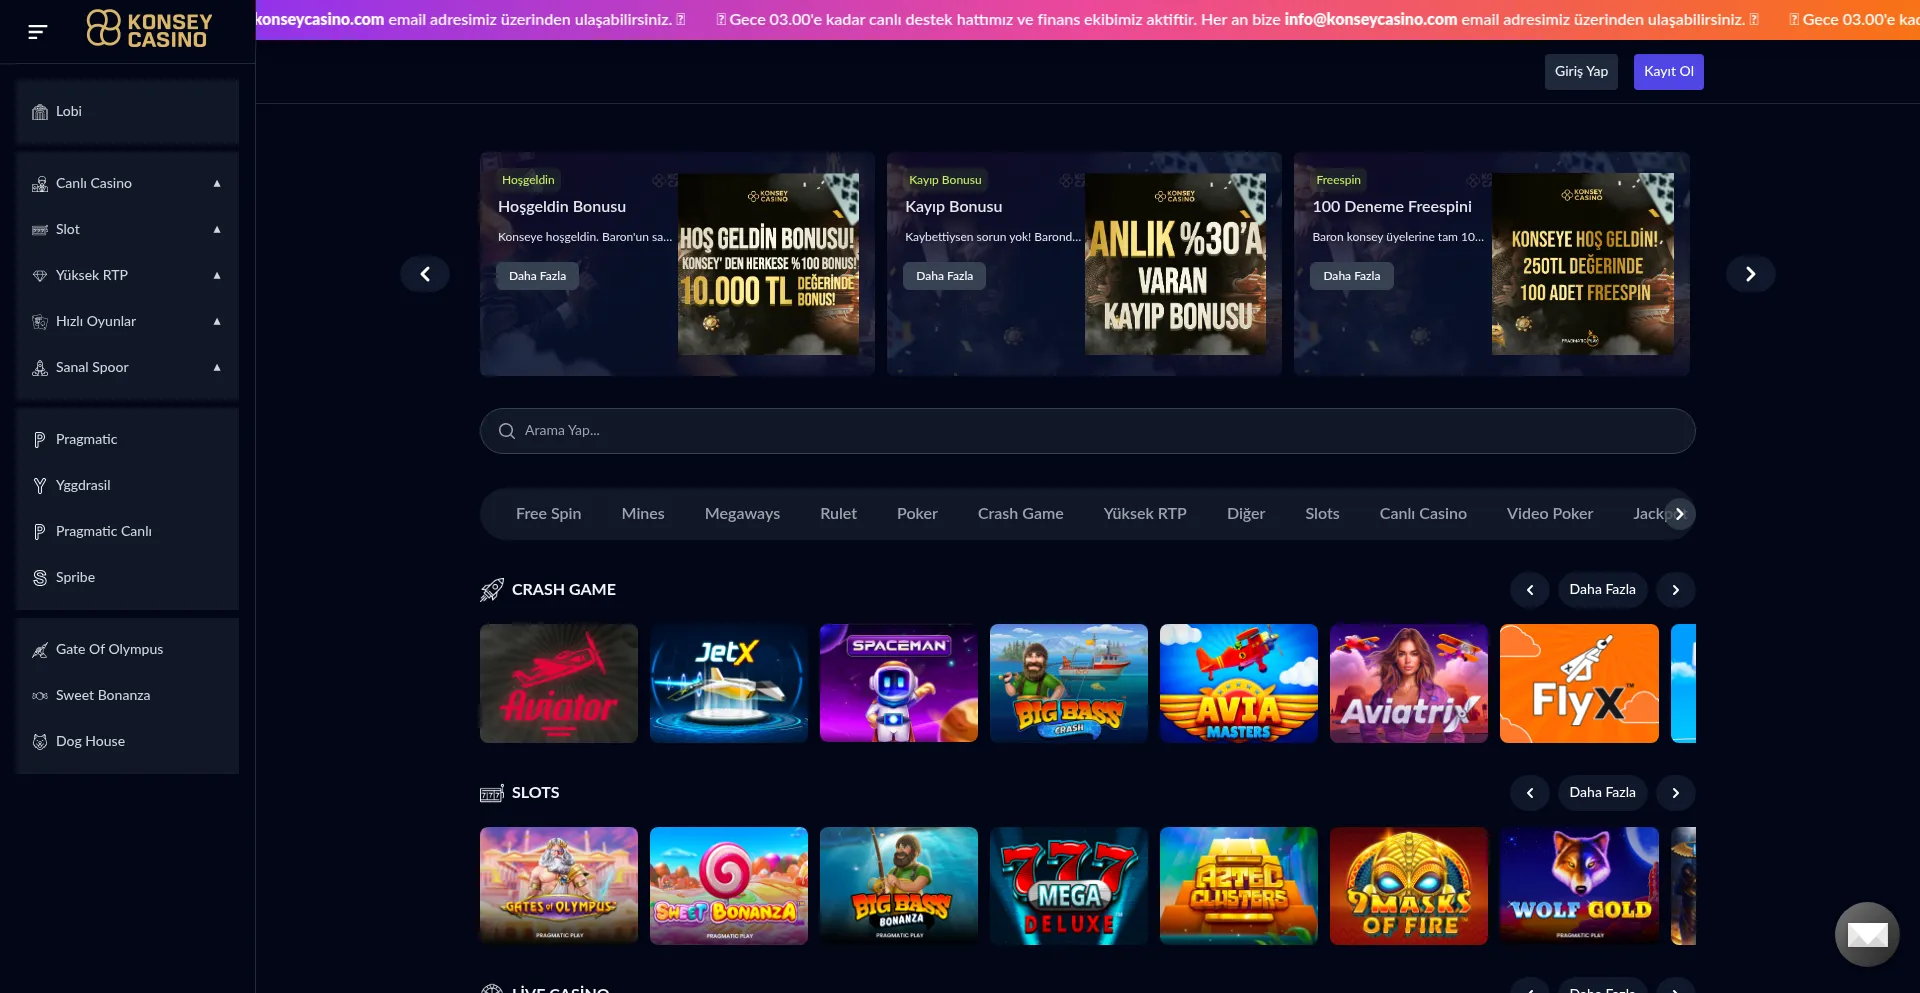Expand the Yüksek RTP sidebar section
This screenshot has height=993, width=1920.
point(217,276)
